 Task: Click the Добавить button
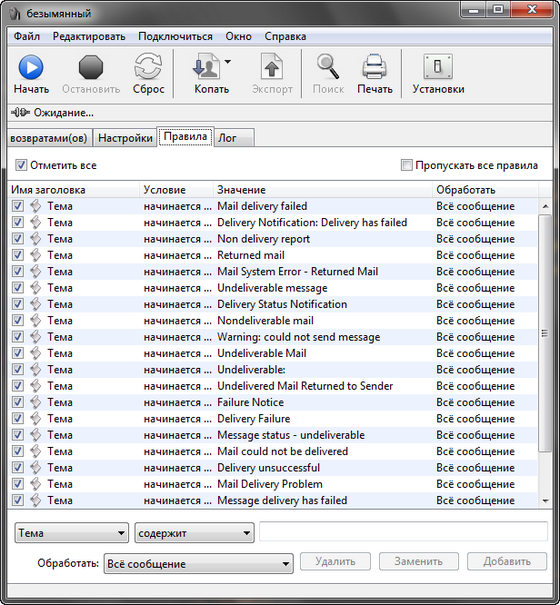point(507,561)
